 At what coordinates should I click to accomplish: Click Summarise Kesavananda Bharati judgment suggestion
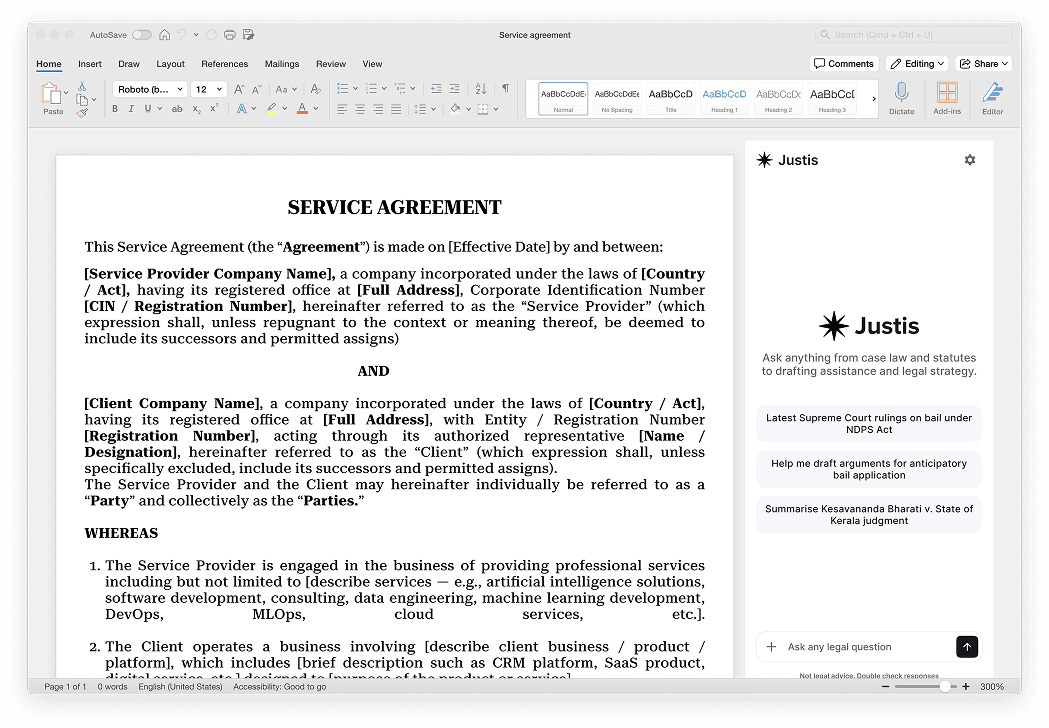pyautogui.click(x=868, y=514)
